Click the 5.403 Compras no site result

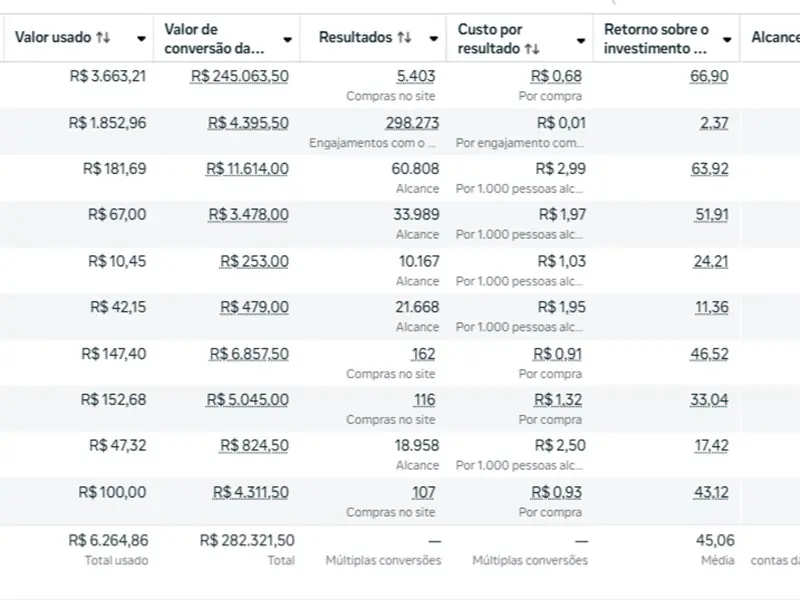tap(416, 77)
